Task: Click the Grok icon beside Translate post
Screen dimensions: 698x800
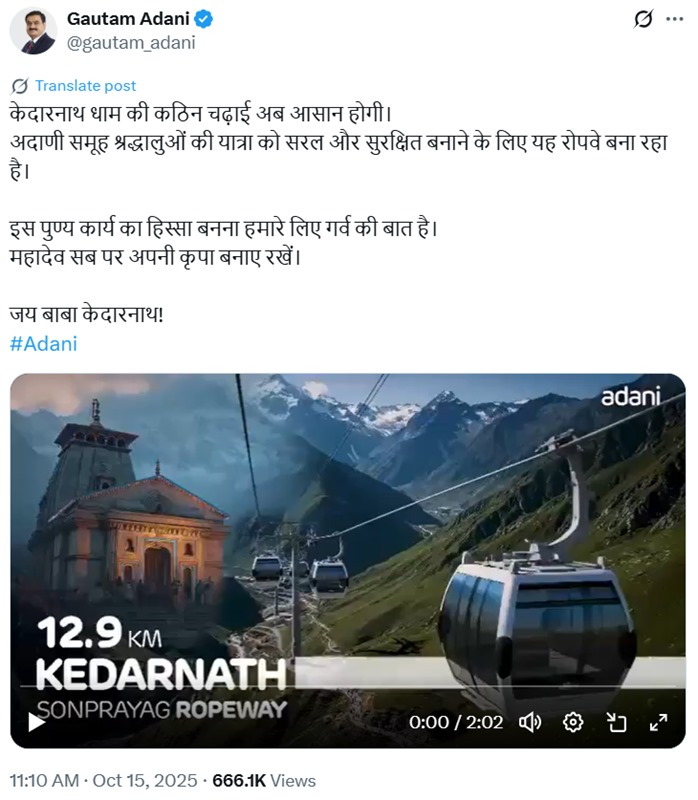Action: click(19, 86)
